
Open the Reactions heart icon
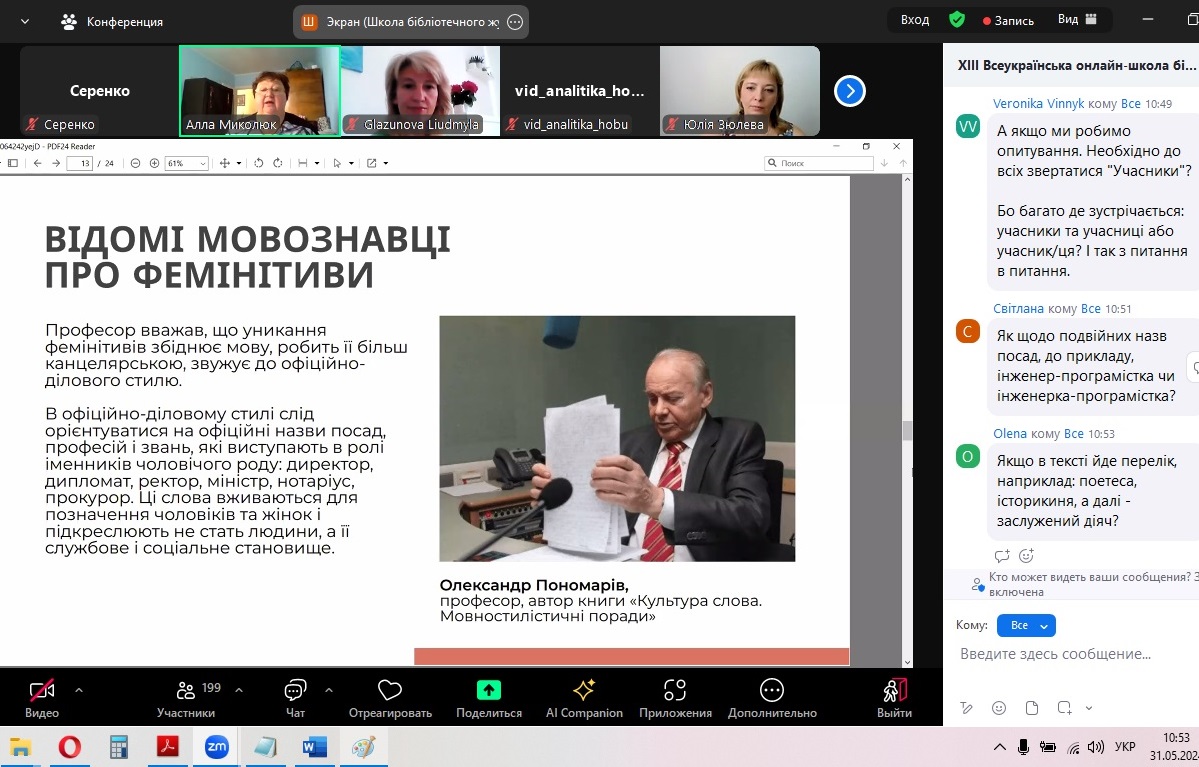click(x=390, y=691)
